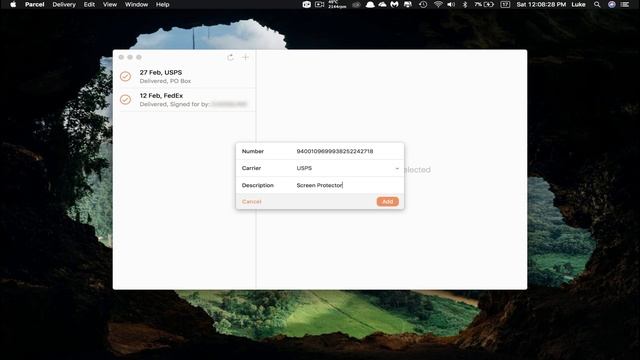This screenshot has height=360, width=640.
Task: Click the 'Delivered, PO Box' status text
Action: pos(165,81)
